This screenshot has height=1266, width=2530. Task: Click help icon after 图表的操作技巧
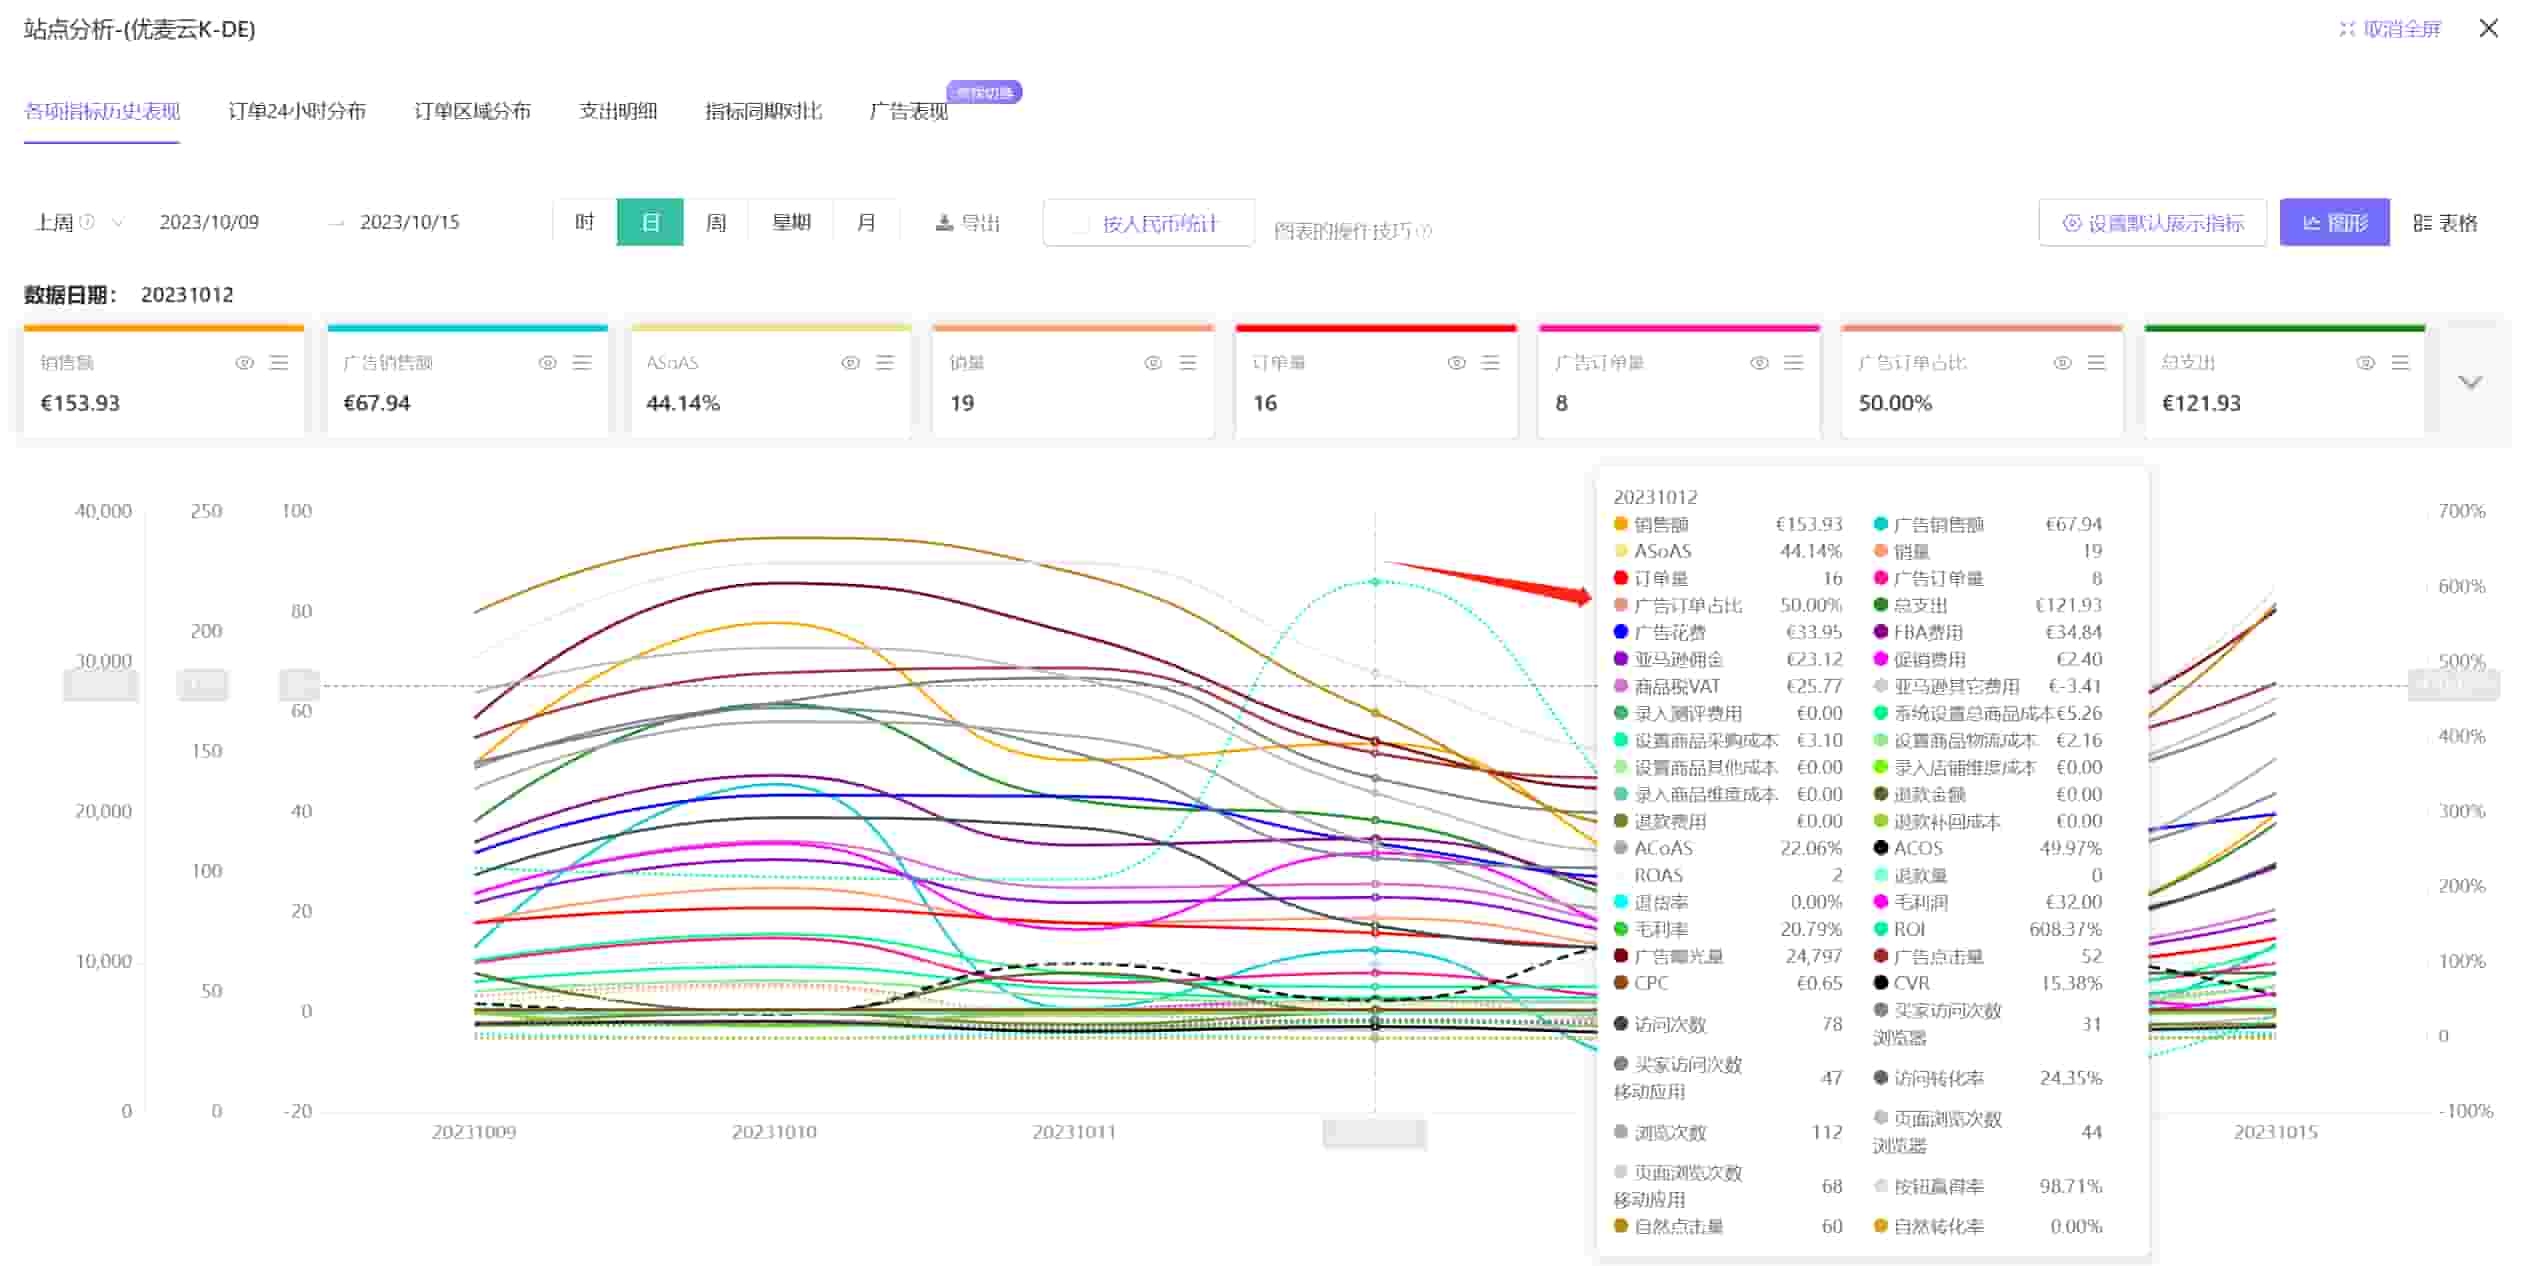point(1425,231)
